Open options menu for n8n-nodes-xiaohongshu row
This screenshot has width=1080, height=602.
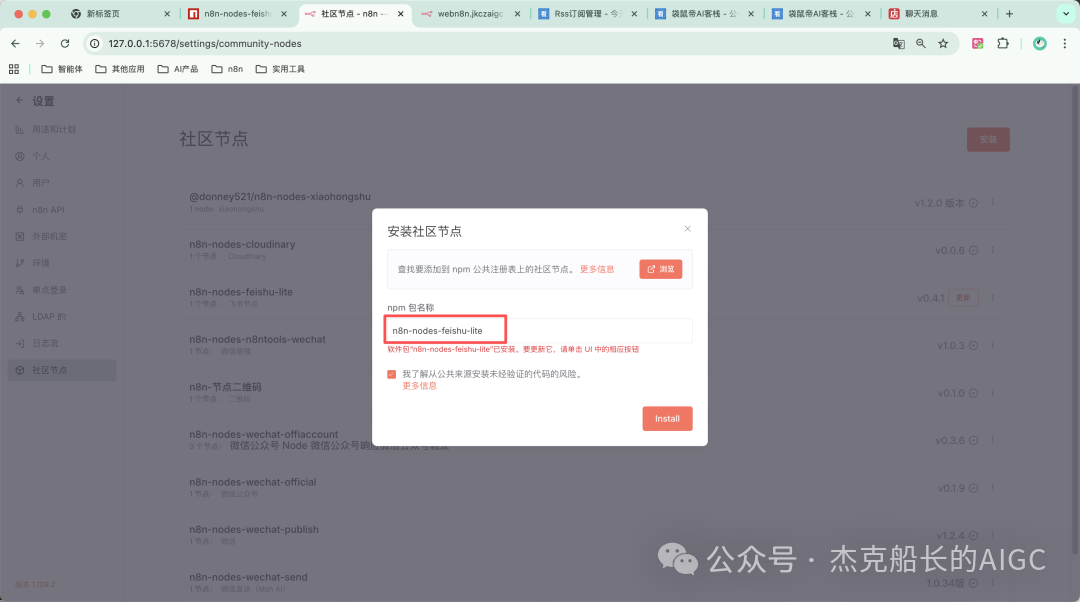(x=993, y=203)
